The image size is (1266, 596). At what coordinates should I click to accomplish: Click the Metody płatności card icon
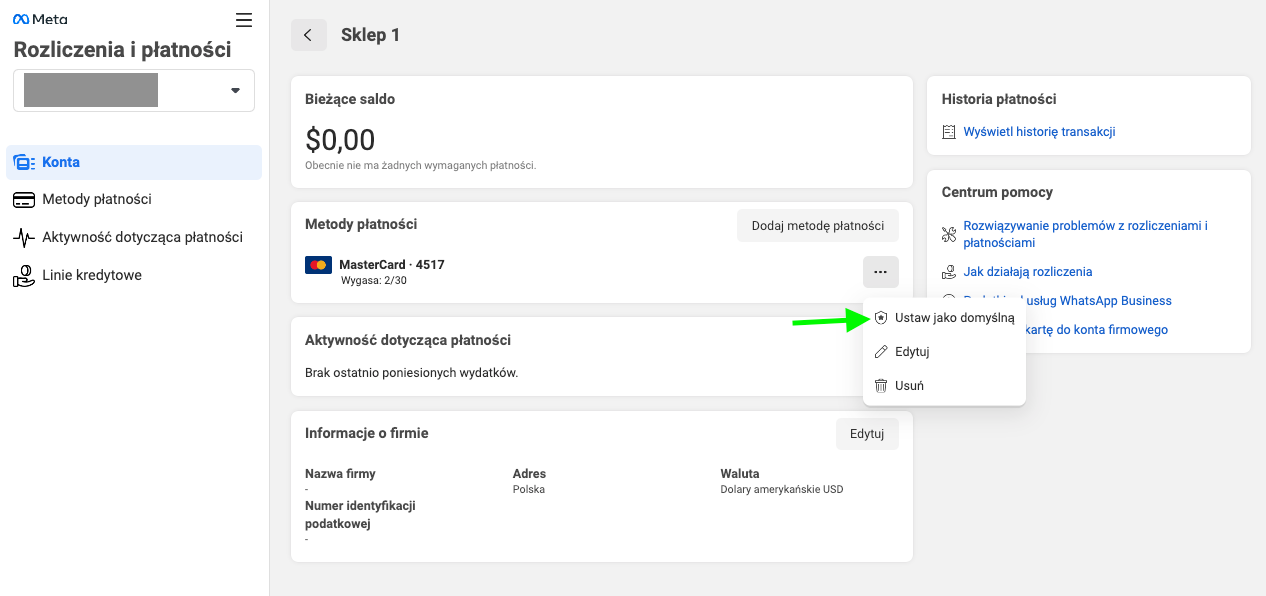pyautogui.click(x=24, y=200)
